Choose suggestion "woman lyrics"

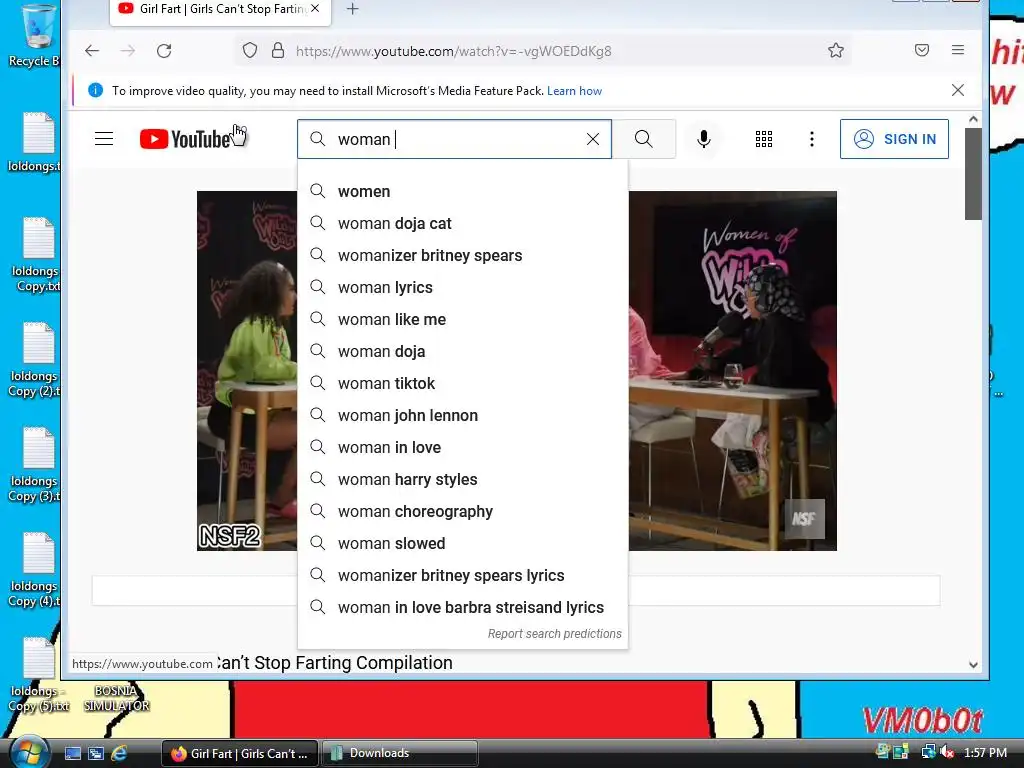[x=462, y=287]
